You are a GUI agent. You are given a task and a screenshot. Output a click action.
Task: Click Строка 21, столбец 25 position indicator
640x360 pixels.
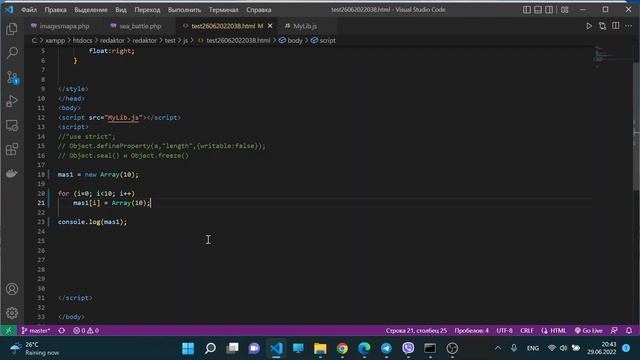416,331
